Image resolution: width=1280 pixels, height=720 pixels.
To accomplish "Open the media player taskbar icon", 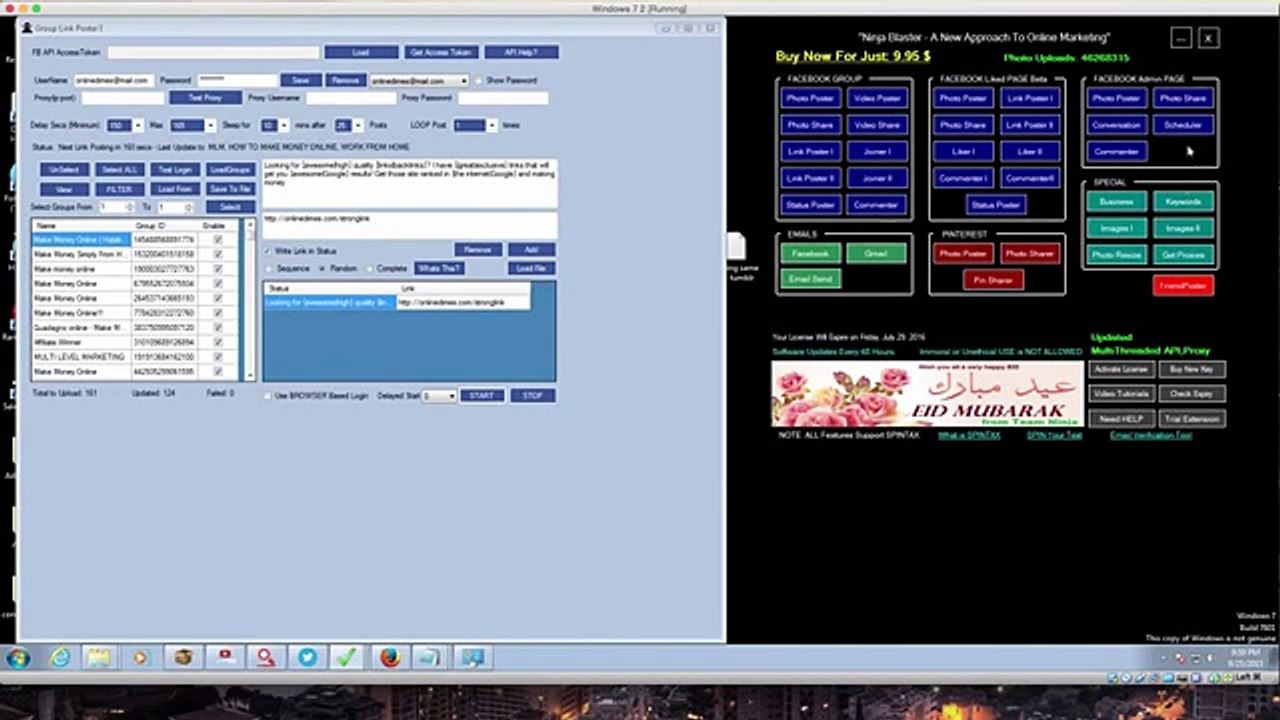I will pyautogui.click(x=140, y=657).
